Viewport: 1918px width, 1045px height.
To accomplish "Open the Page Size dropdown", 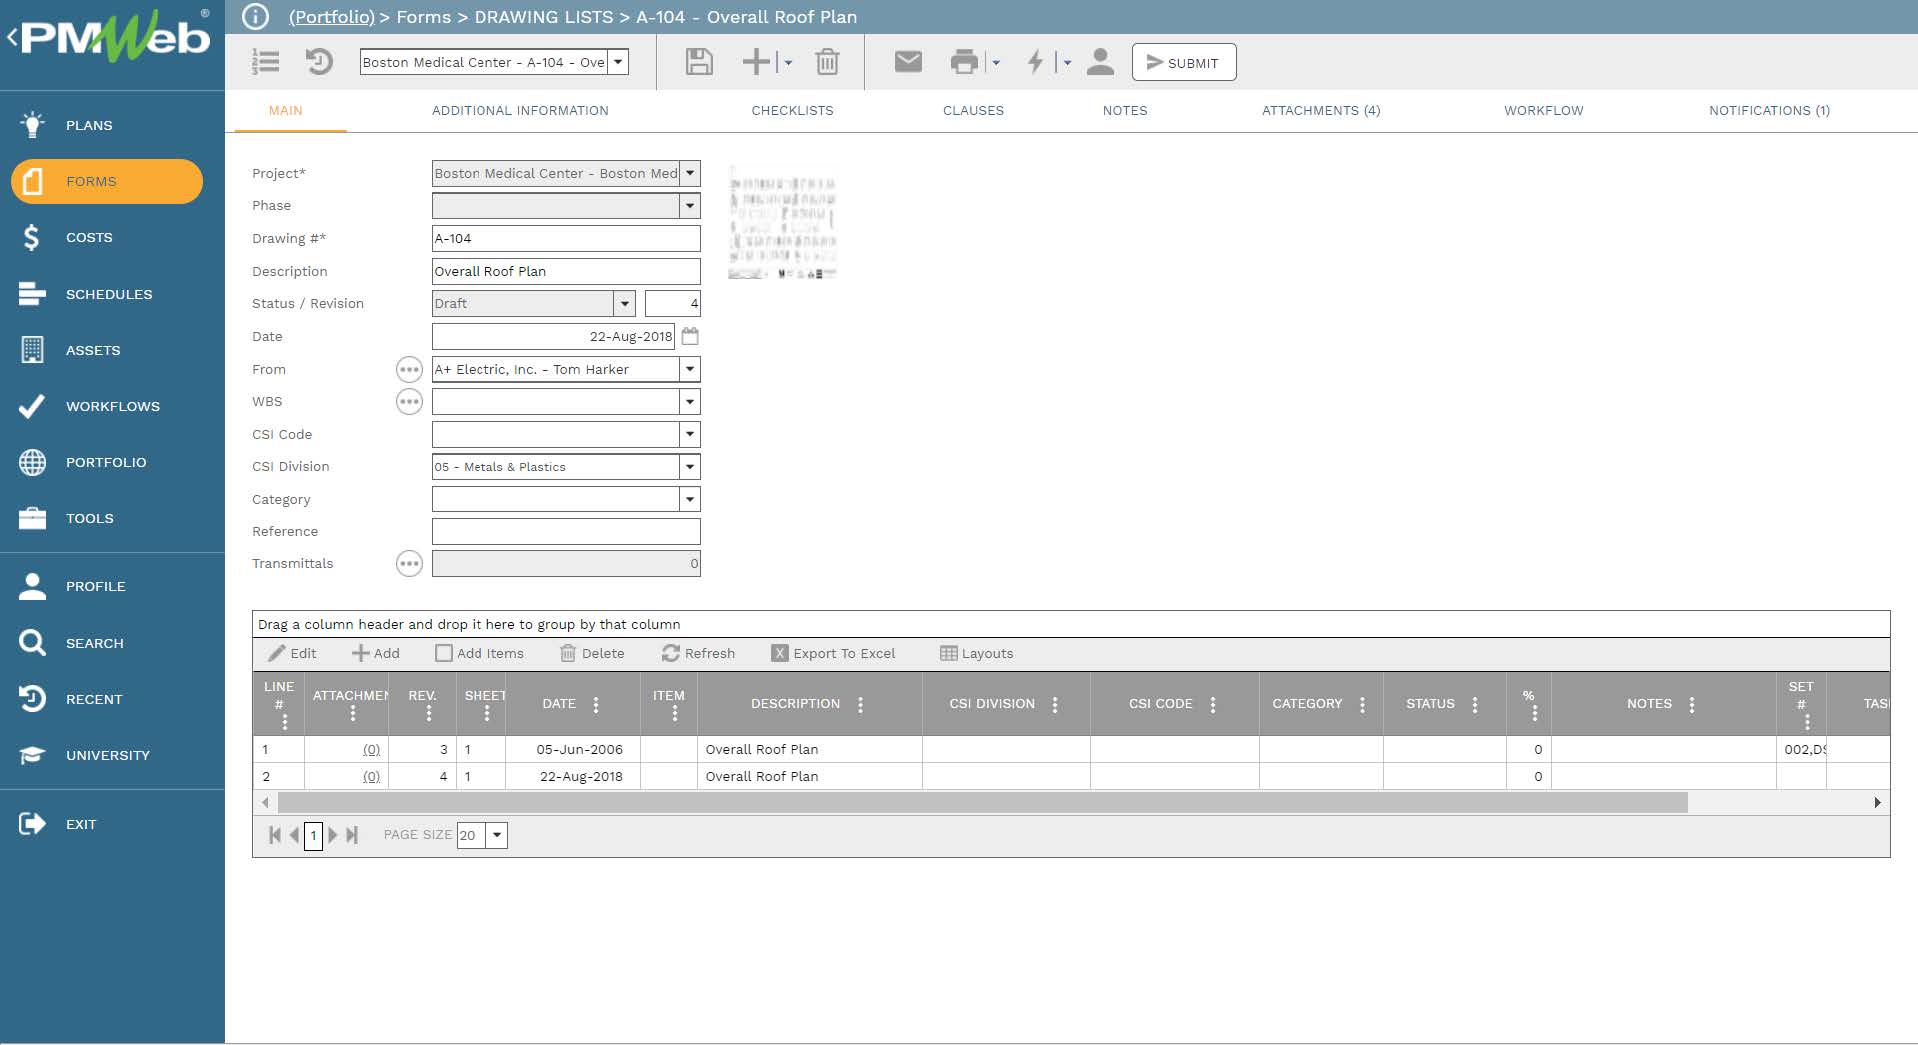I will 497,835.
